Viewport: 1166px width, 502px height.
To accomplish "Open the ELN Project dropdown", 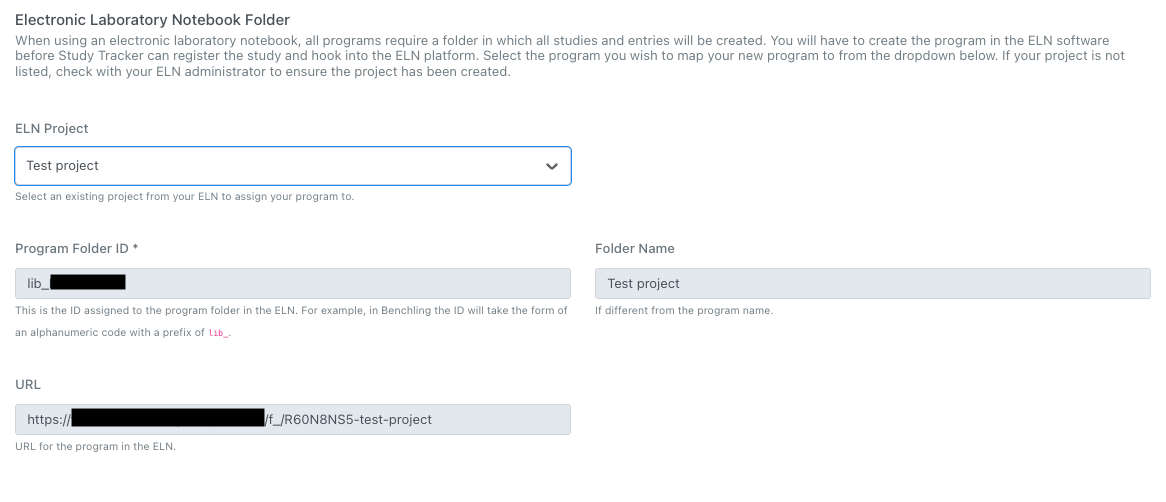I will tap(292, 166).
